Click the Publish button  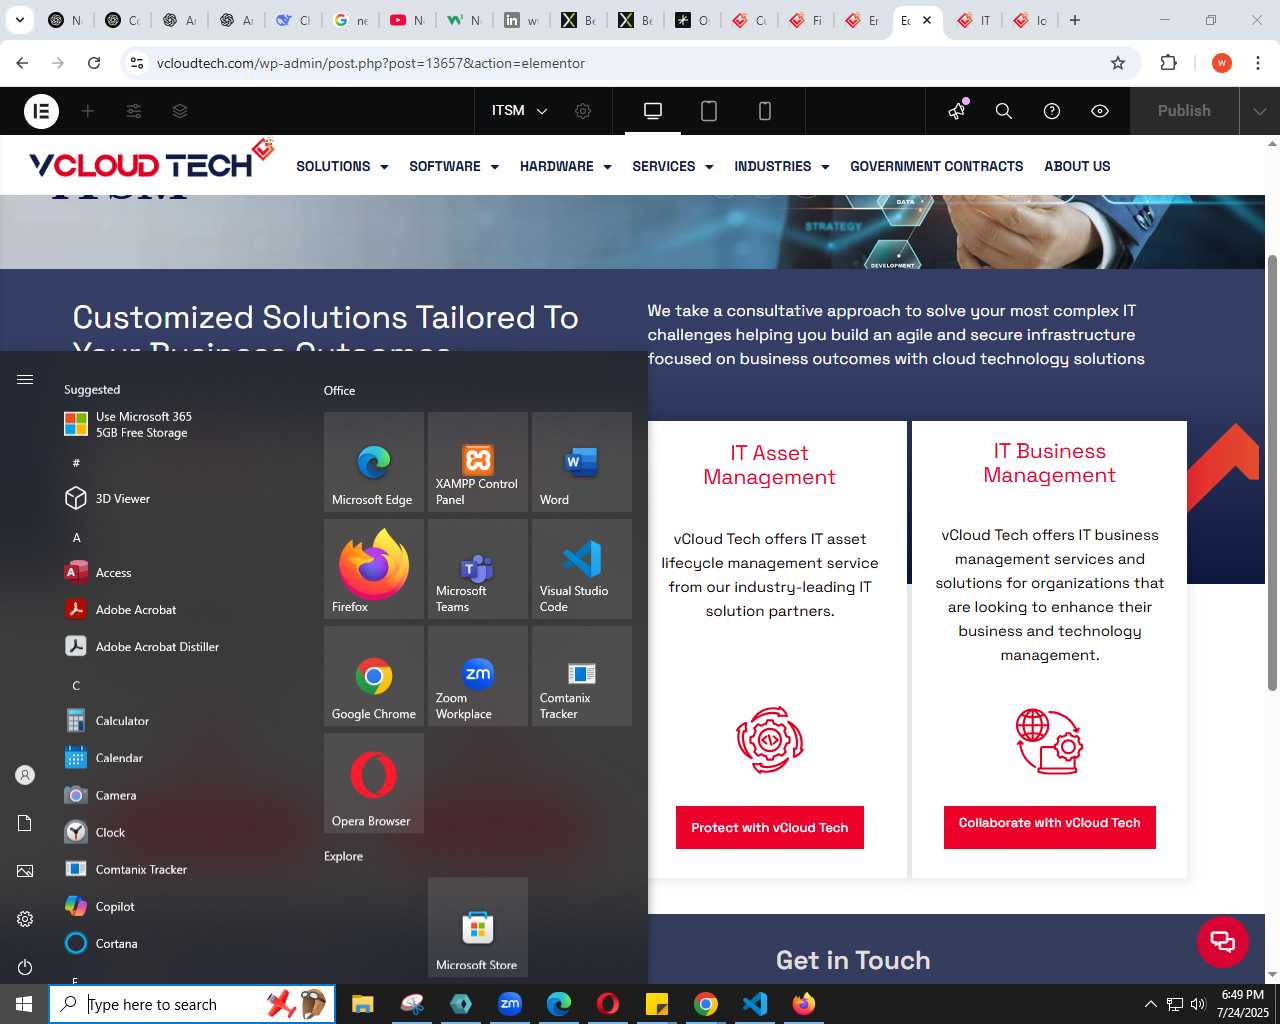point(1184,111)
